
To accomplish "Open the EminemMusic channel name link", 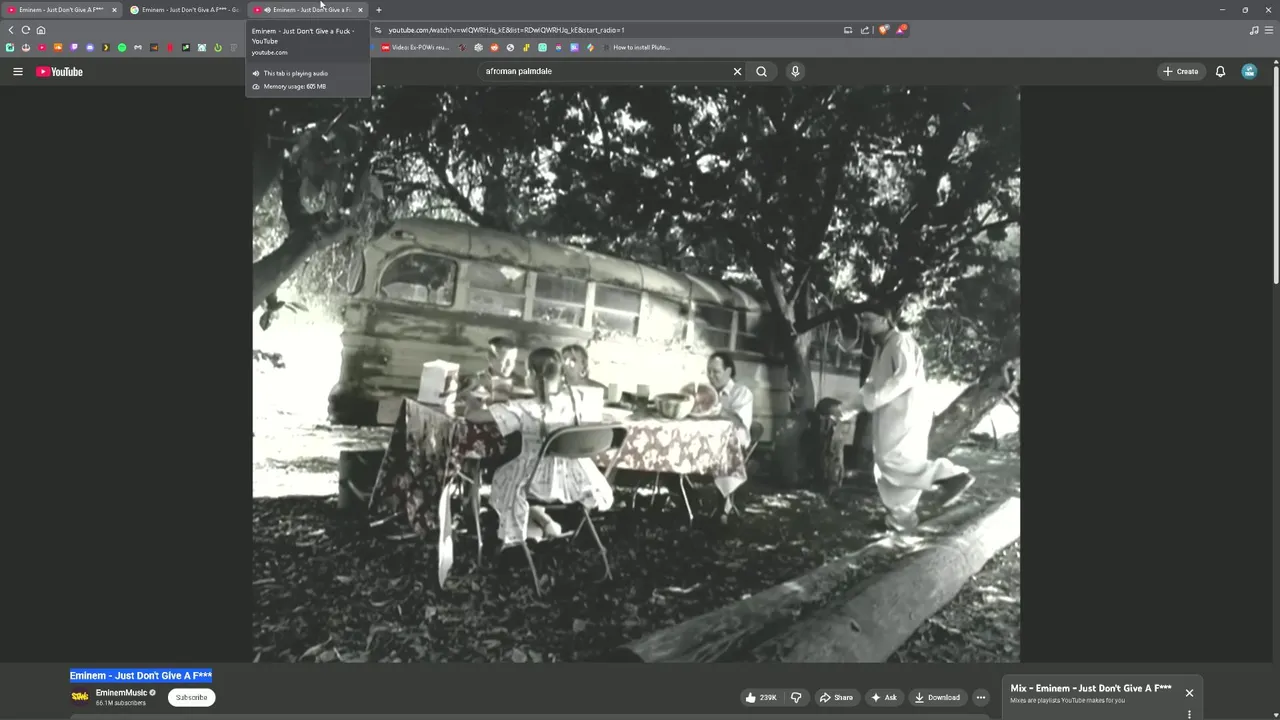I will (121, 692).
